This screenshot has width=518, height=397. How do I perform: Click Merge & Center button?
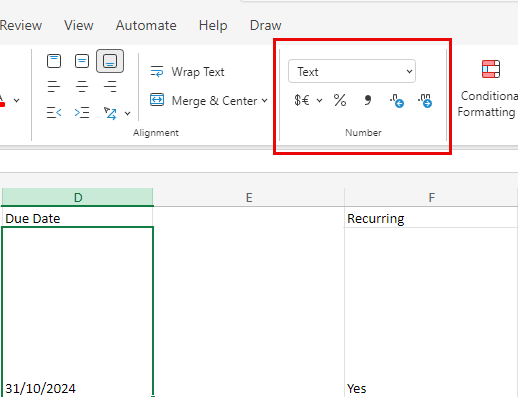click(x=204, y=100)
